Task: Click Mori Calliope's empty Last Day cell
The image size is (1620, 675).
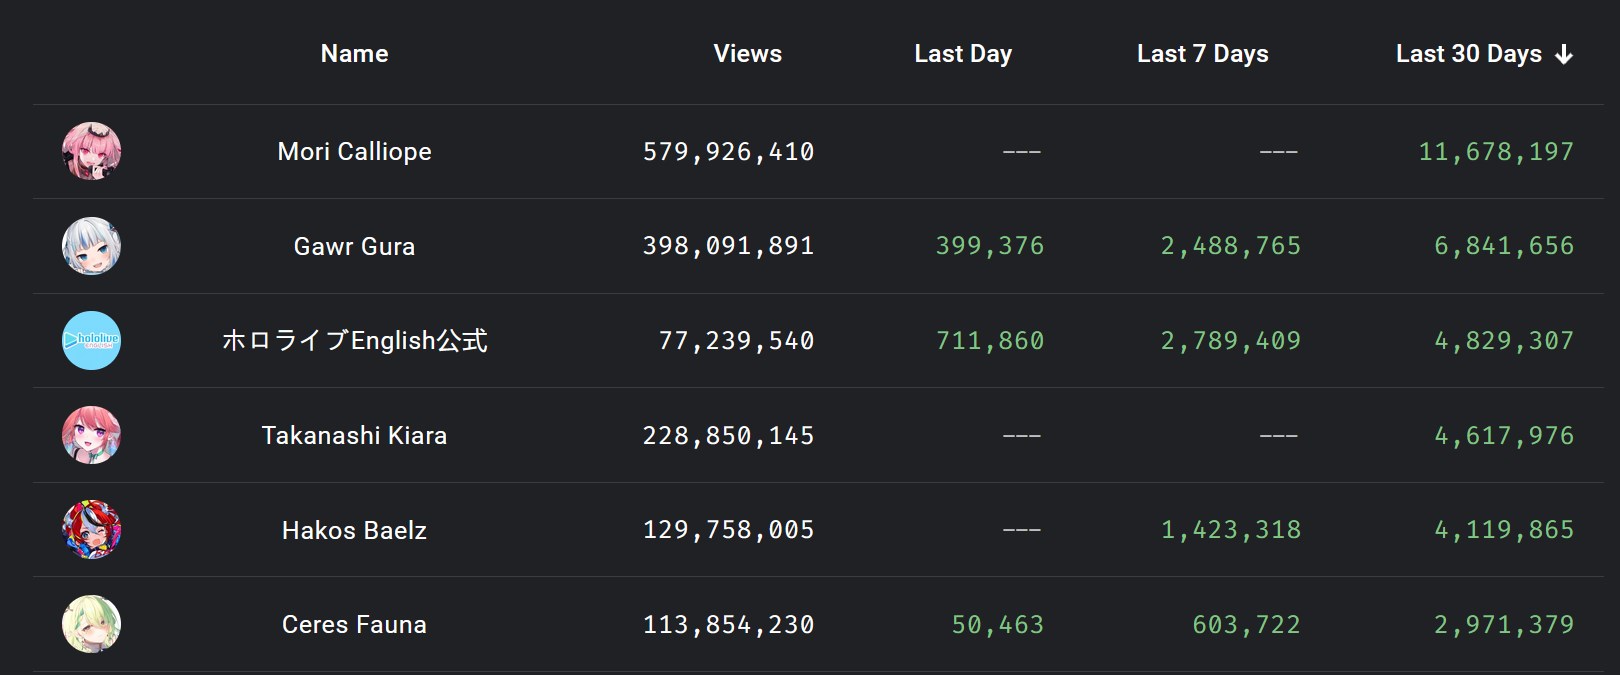Action: pyautogui.click(x=1022, y=152)
